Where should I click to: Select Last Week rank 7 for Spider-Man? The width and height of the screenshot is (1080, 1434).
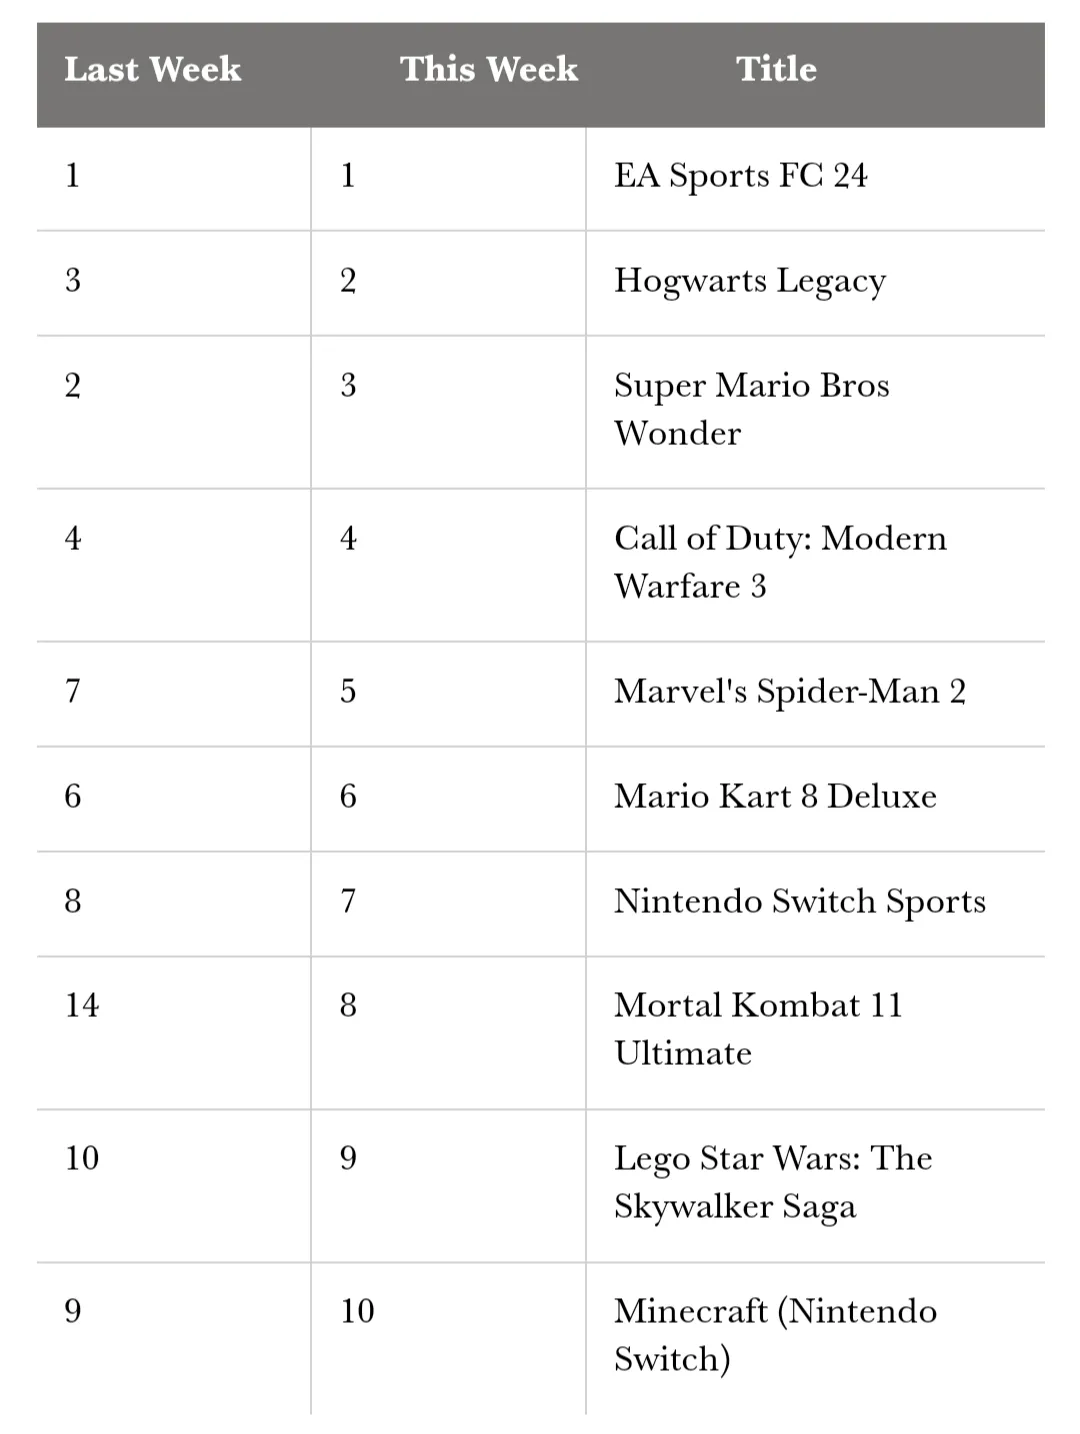73,692
